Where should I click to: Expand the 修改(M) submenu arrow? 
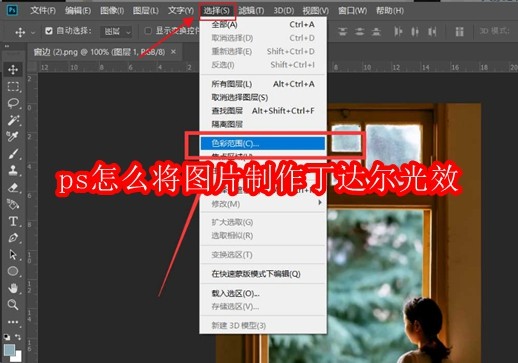pos(320,202)
